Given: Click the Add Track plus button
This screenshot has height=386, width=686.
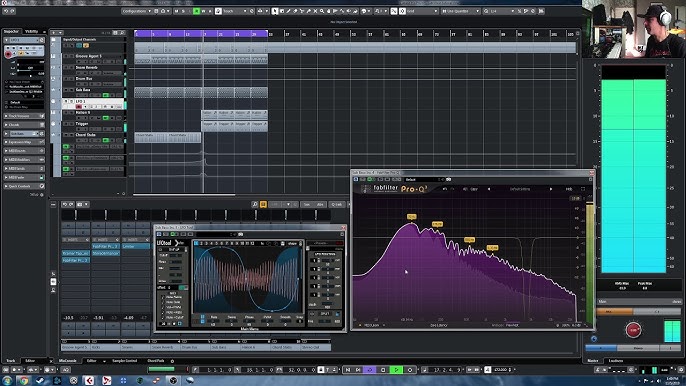Looking at the screenshot, I should click(x=53, y=32).
